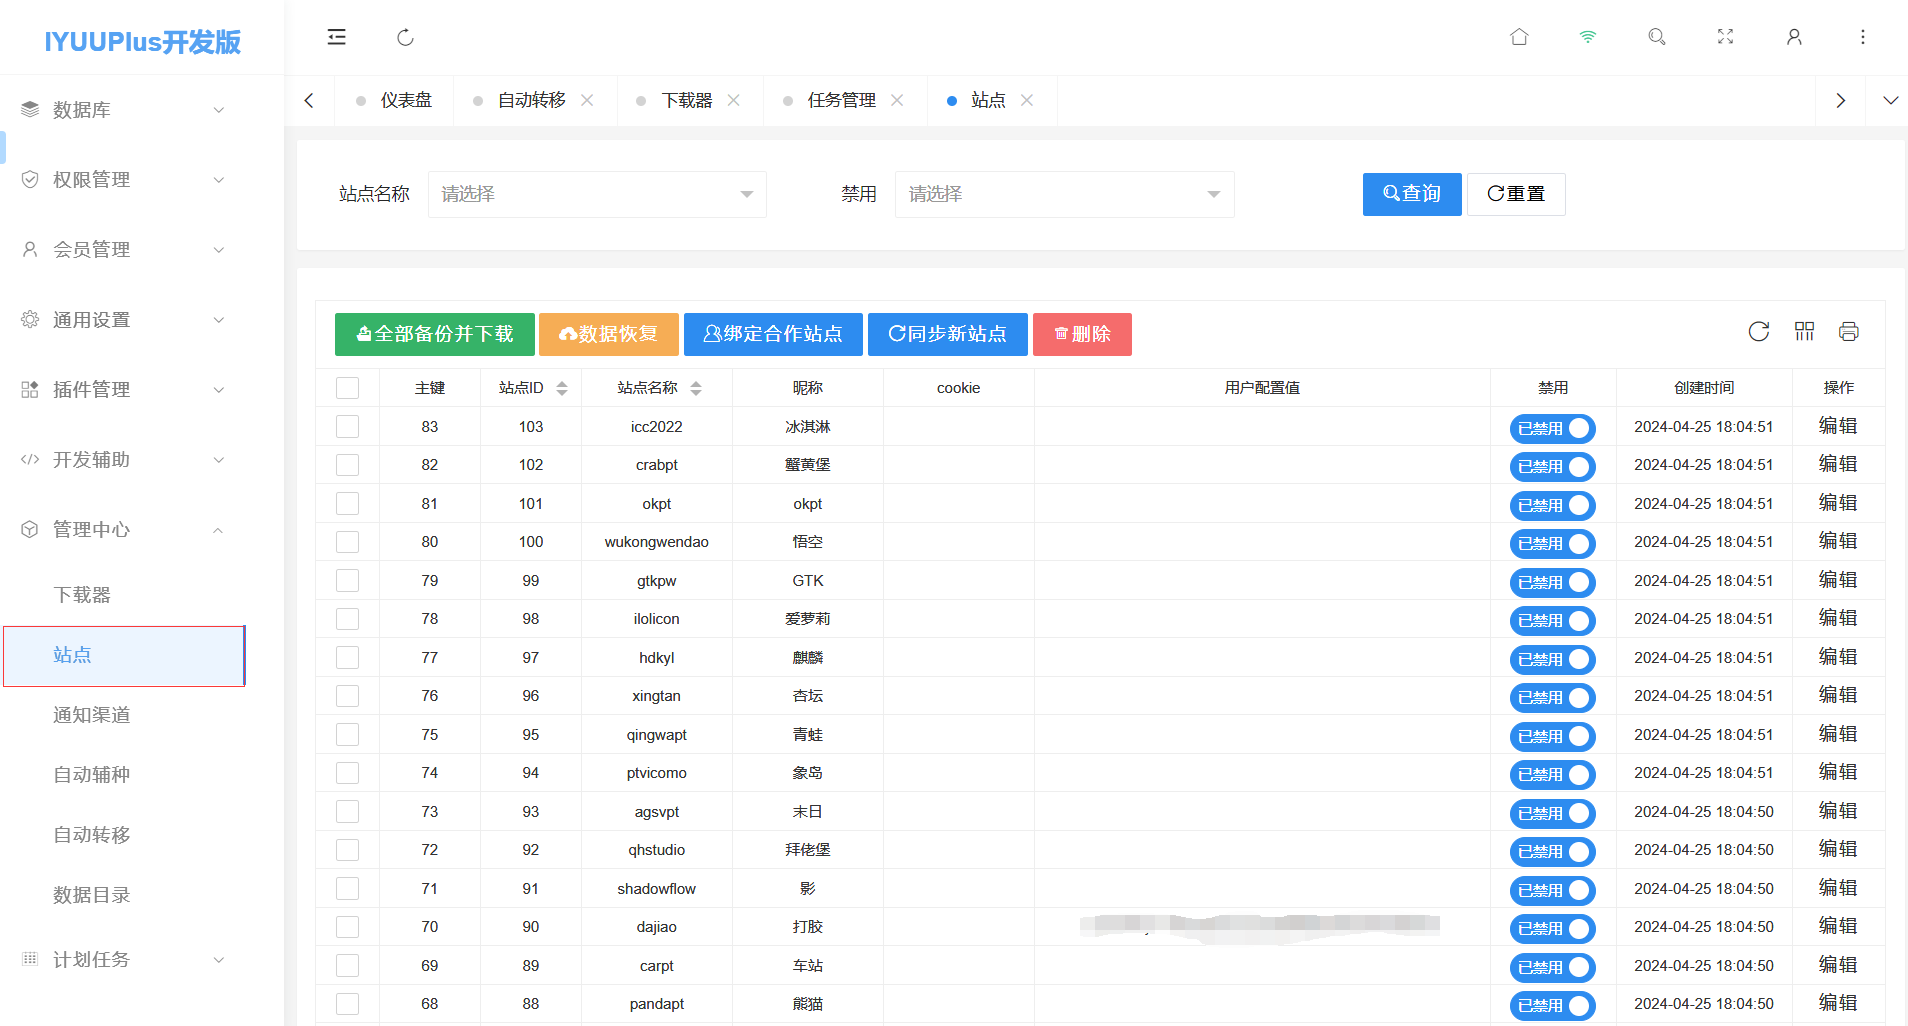Click the 同步新站点 button
This screenshot has width=1908, height=1026.
(x=948, y=334)
